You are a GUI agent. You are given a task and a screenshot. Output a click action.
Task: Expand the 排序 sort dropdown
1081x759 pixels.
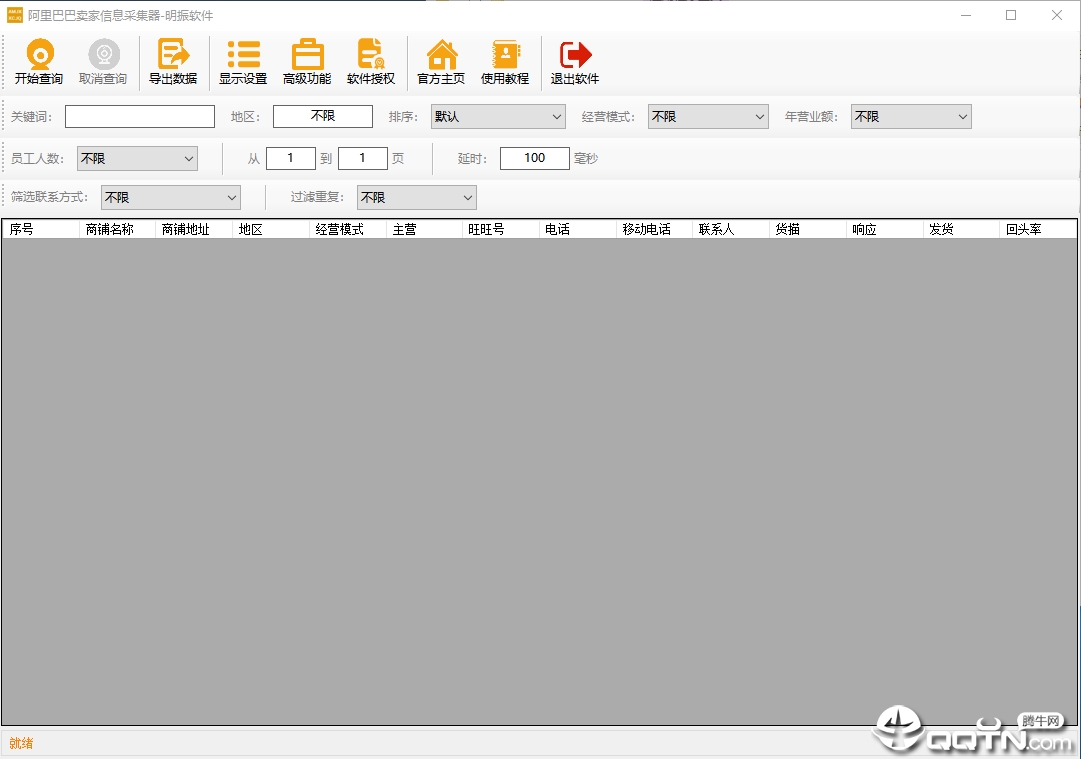point(498,117)
